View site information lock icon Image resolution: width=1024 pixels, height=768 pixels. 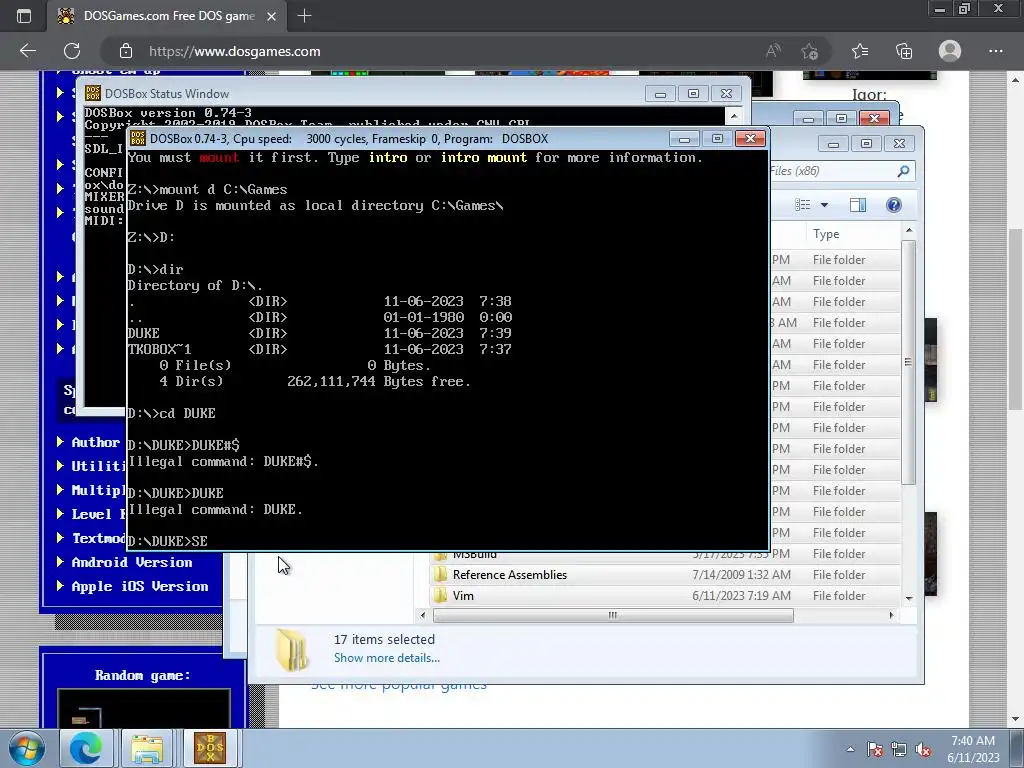[x=126, y=51]
